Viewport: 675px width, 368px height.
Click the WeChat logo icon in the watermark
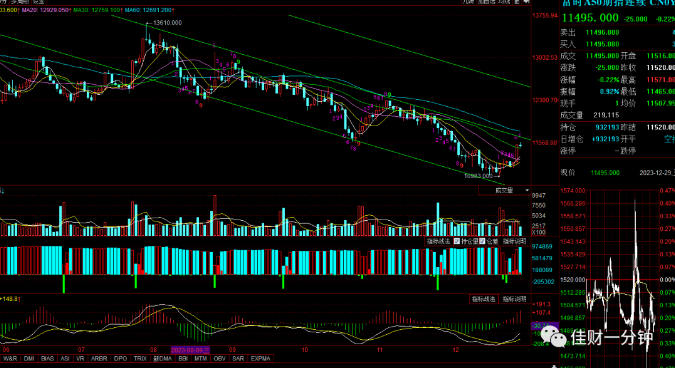pos(554,336)
